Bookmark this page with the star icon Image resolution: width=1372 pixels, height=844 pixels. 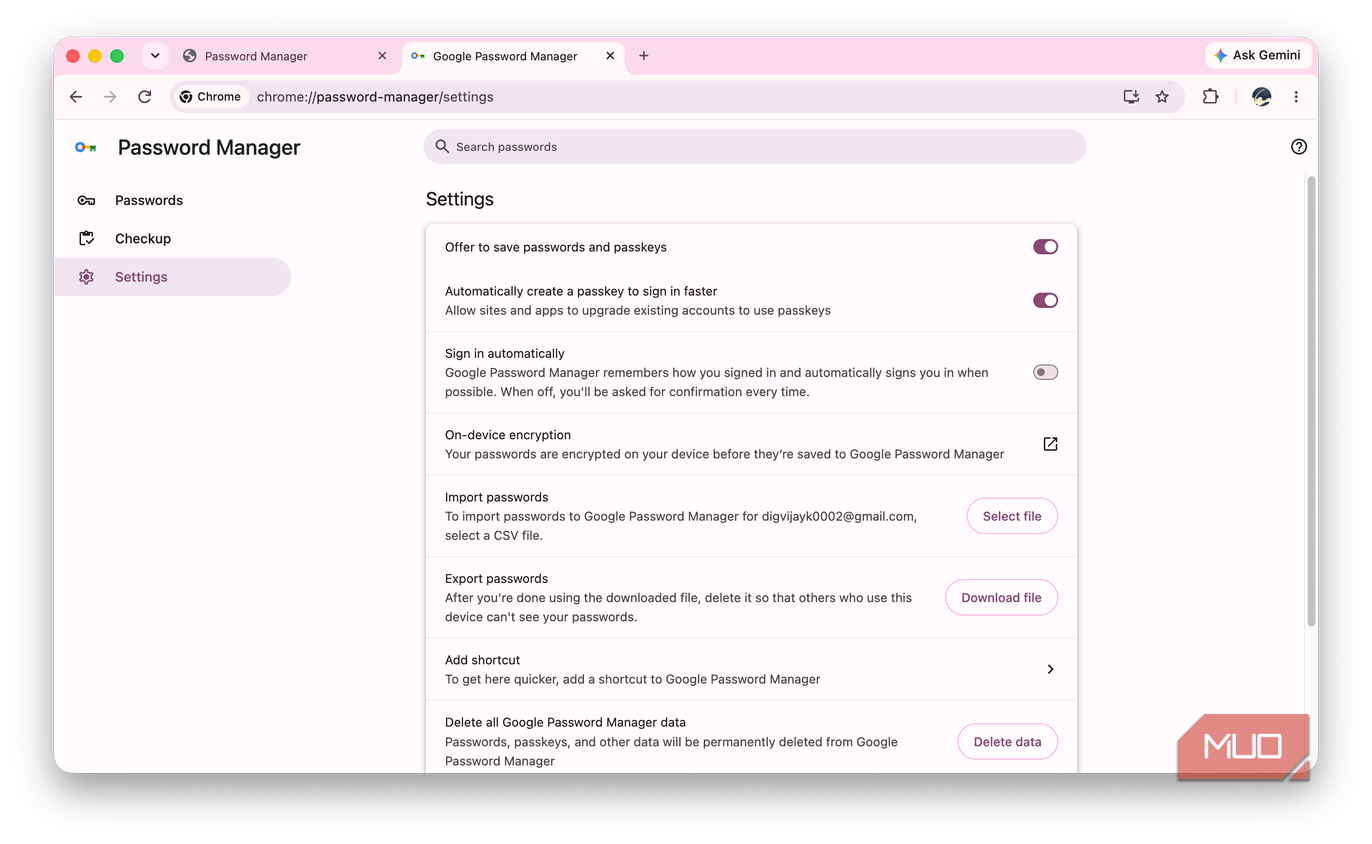tap(1162, 97)
